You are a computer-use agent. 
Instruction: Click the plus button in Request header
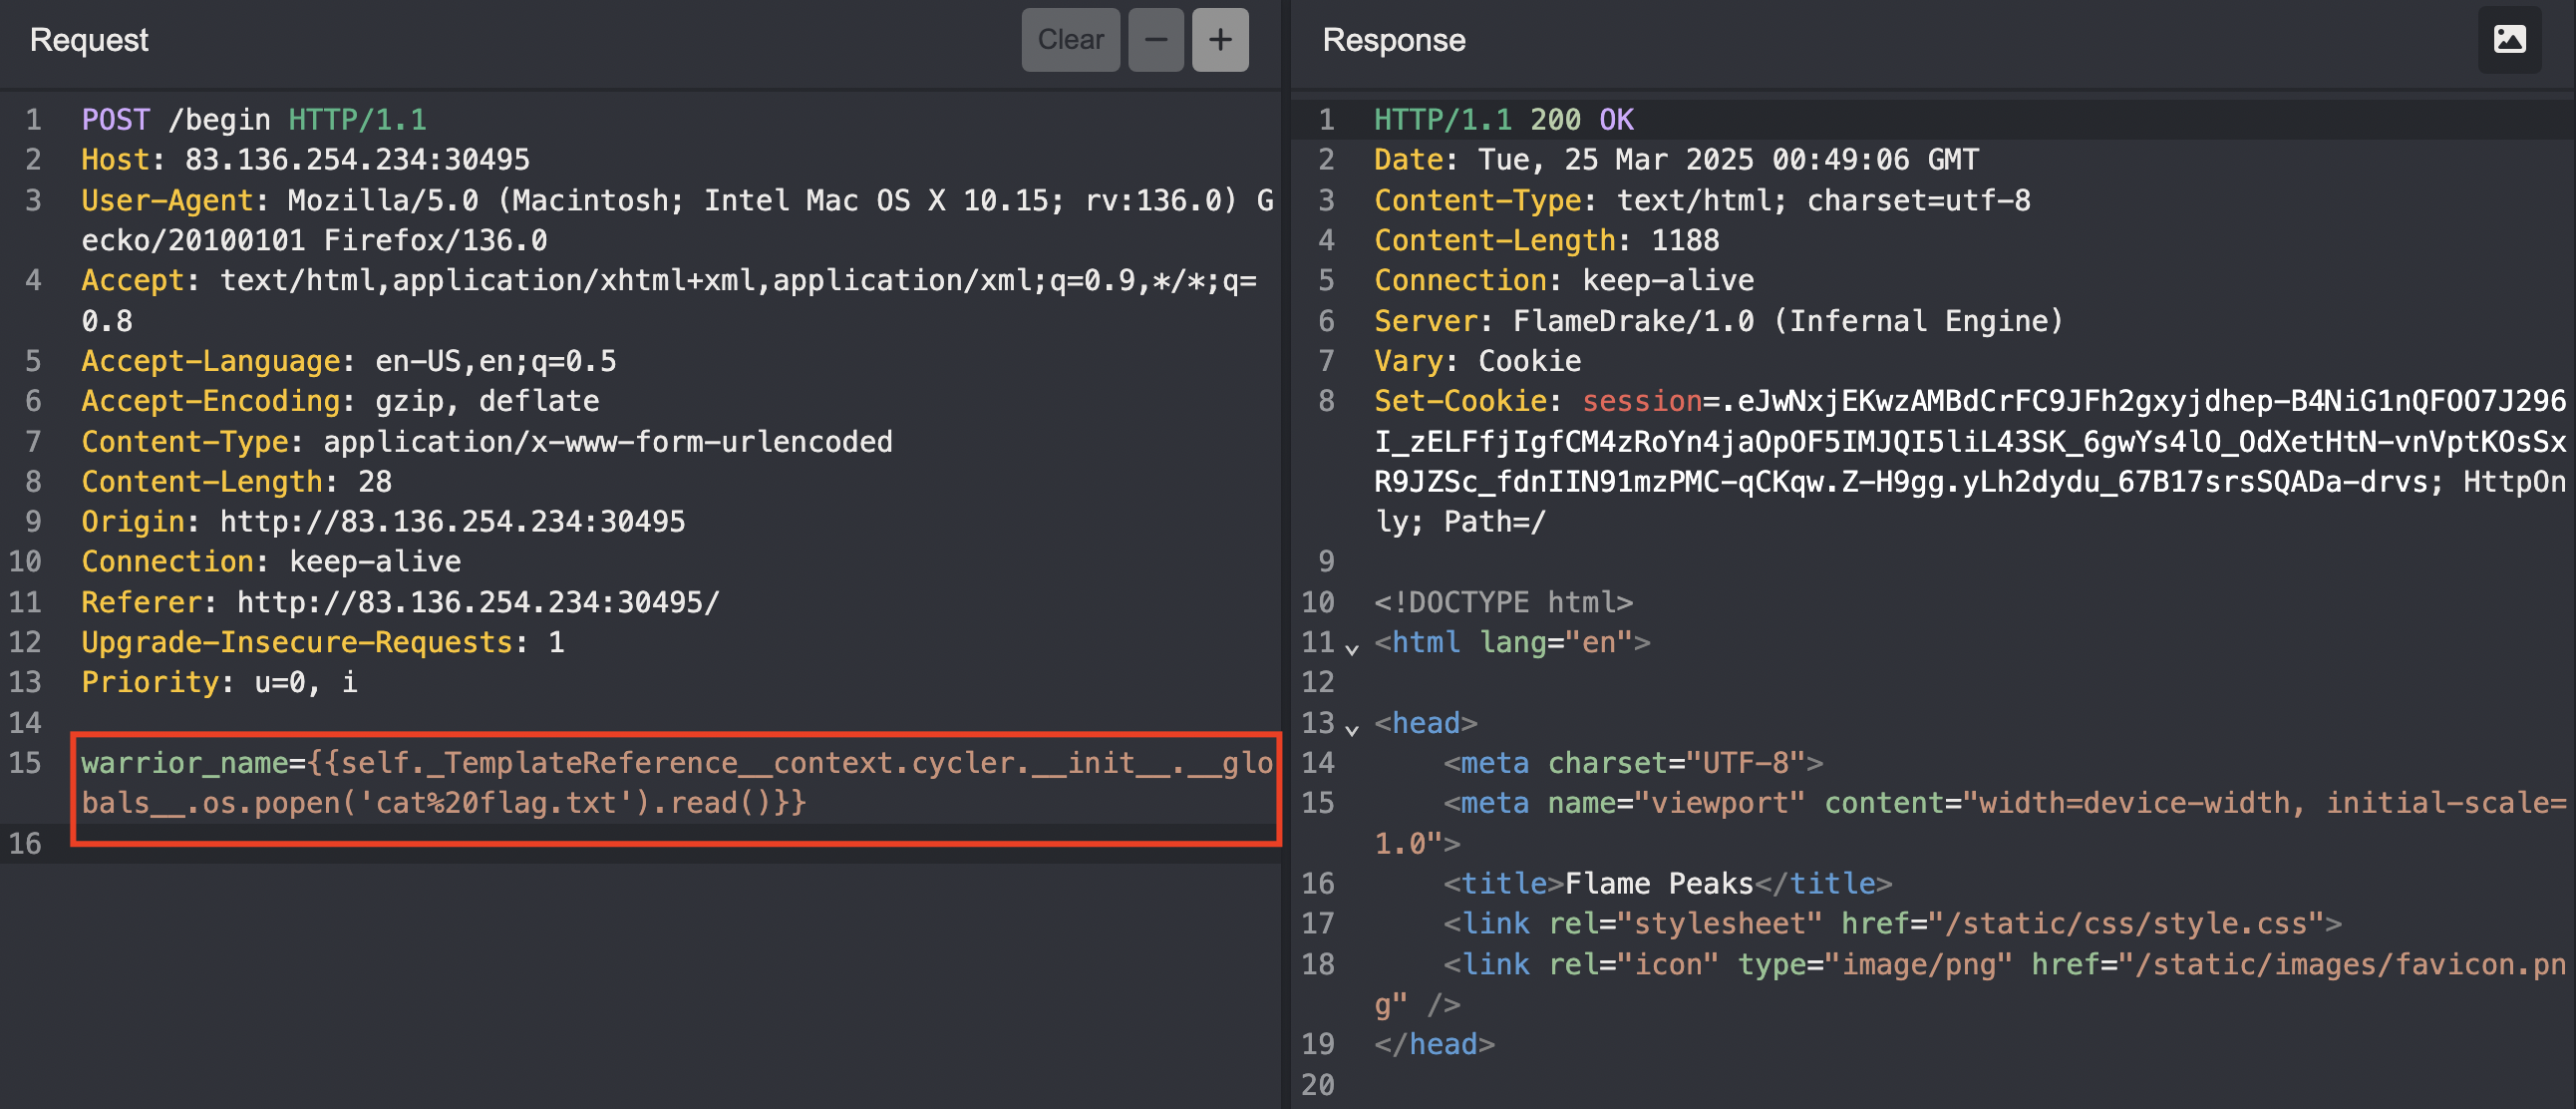pos(1219,40)
